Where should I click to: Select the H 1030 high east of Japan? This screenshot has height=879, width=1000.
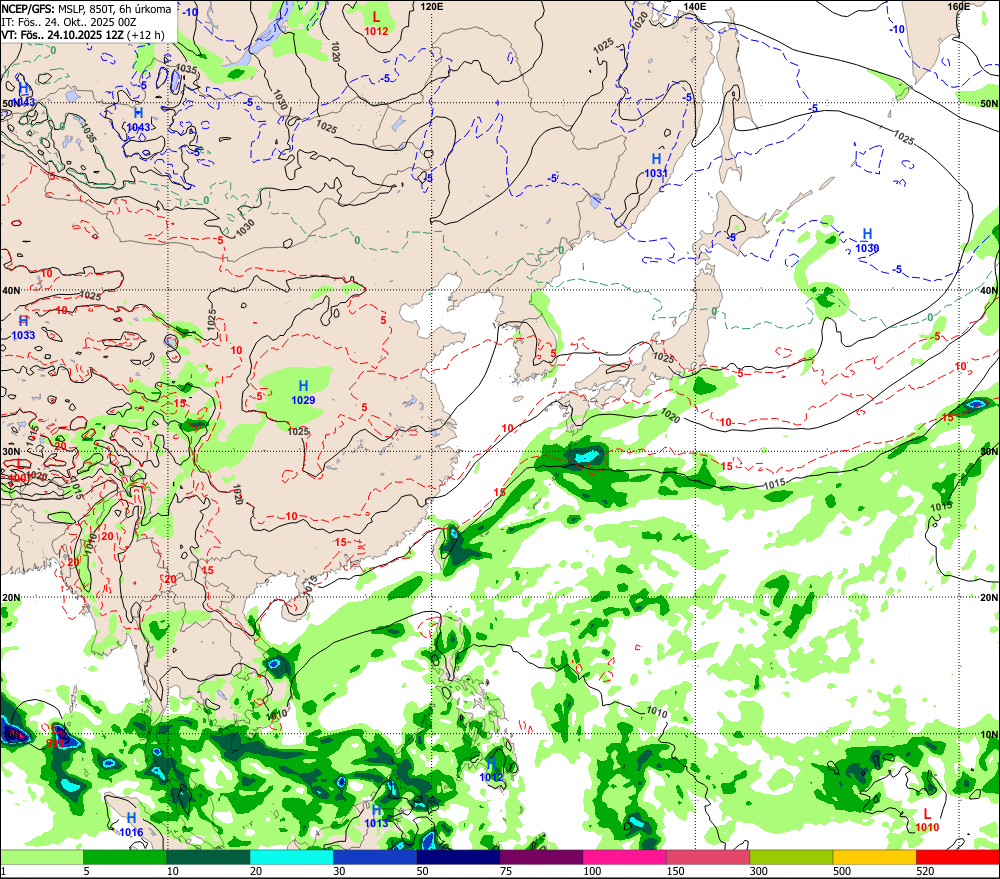(x=867, y=240)
